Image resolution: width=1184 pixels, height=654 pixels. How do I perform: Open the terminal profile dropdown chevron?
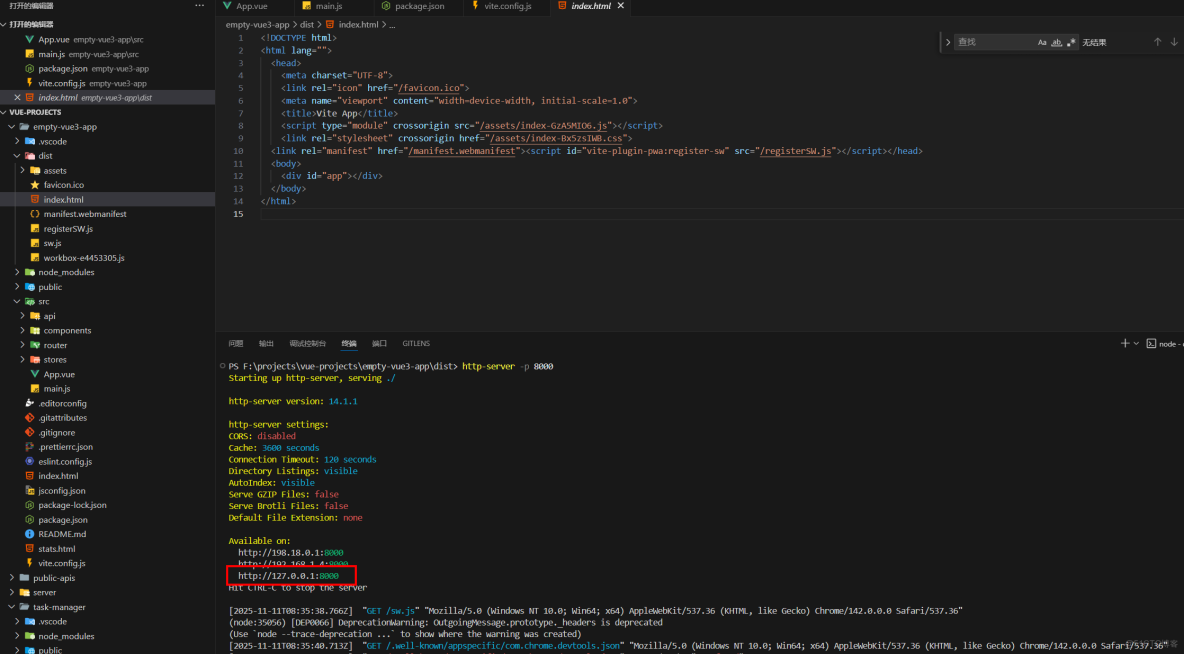[x=1136, y=343]
